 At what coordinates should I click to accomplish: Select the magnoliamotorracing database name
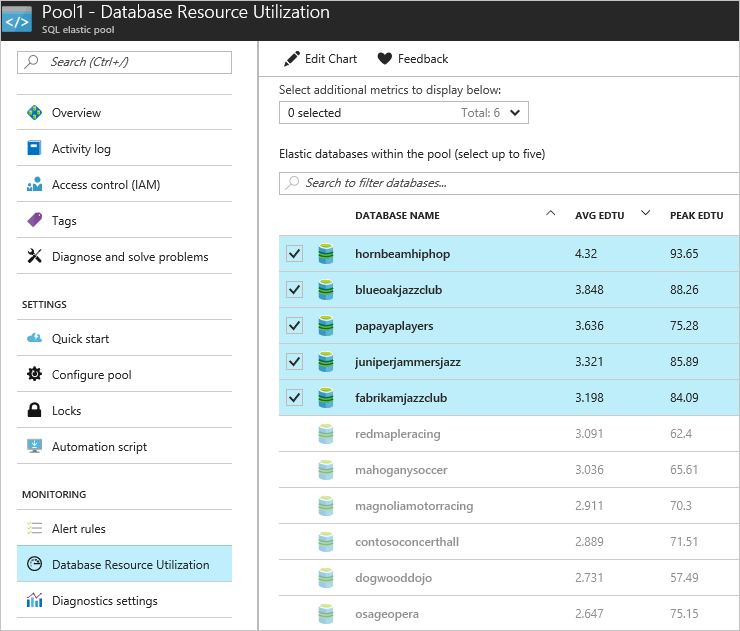click(x=414, y=505)
